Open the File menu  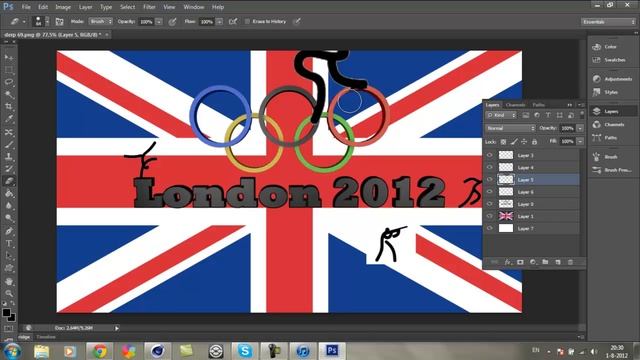point(26,7)
